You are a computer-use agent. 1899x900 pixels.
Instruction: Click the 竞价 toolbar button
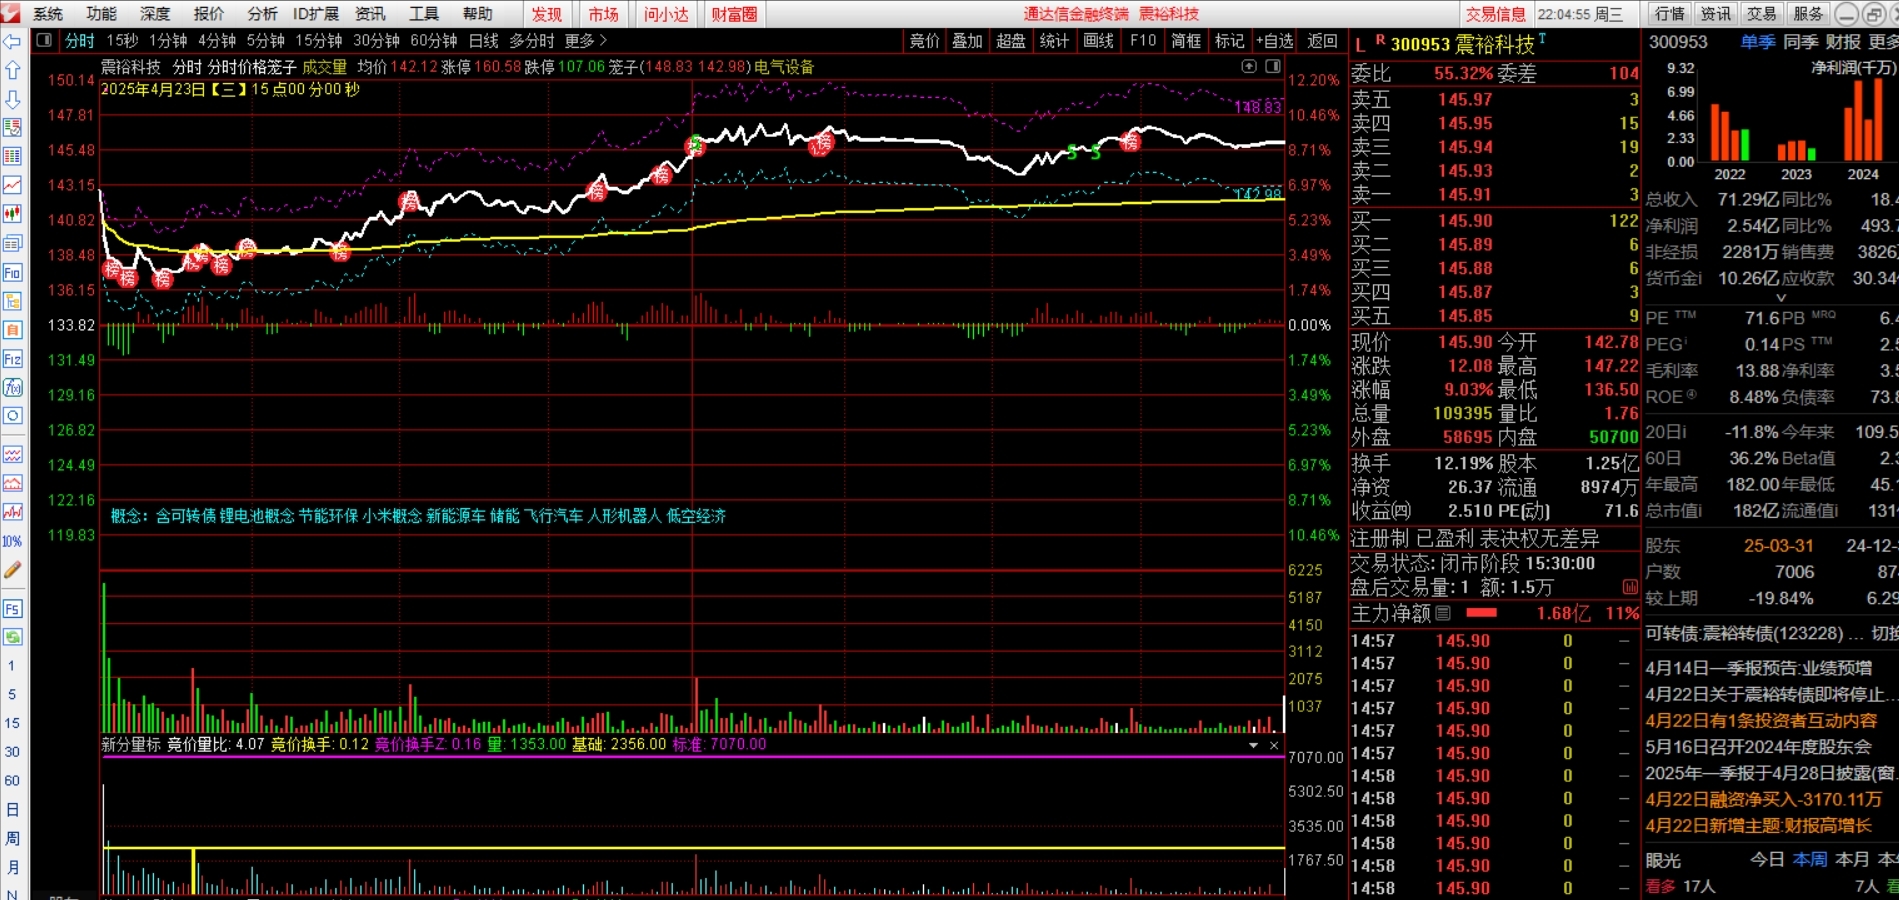[924, 41]
